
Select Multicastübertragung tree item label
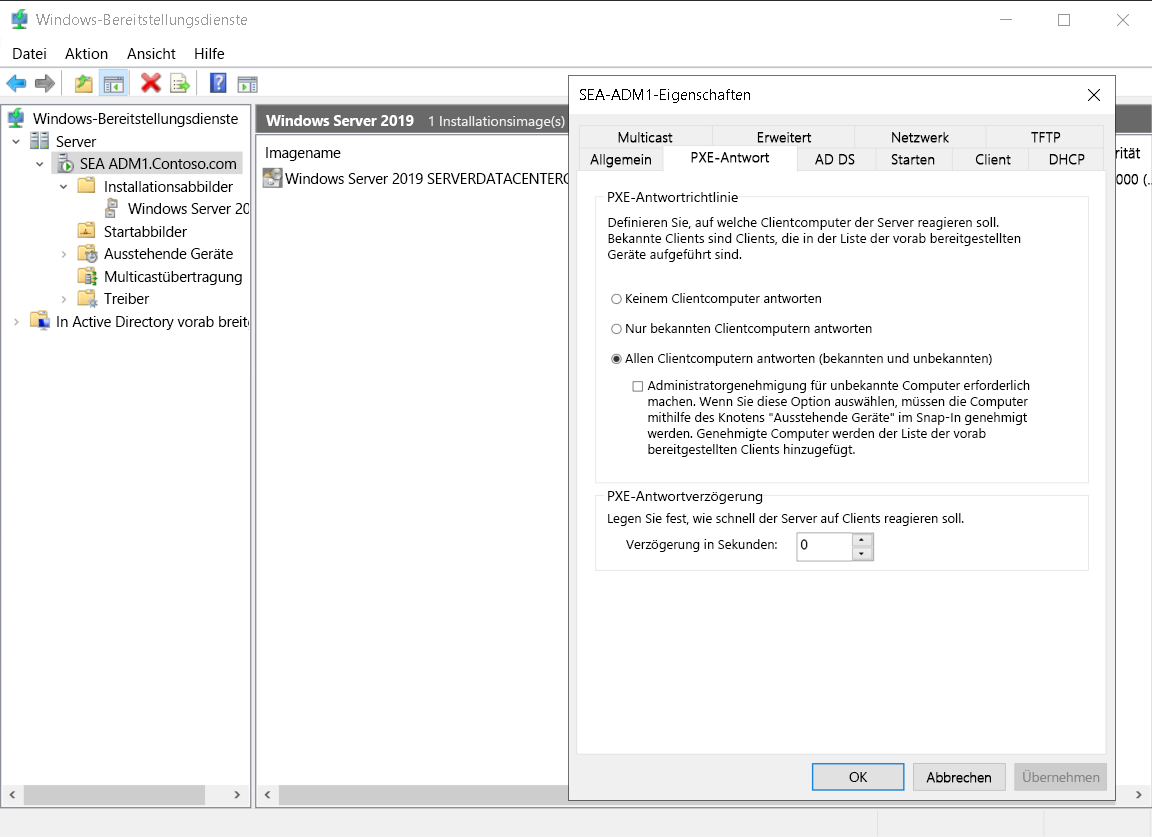[x=173, y=276]
